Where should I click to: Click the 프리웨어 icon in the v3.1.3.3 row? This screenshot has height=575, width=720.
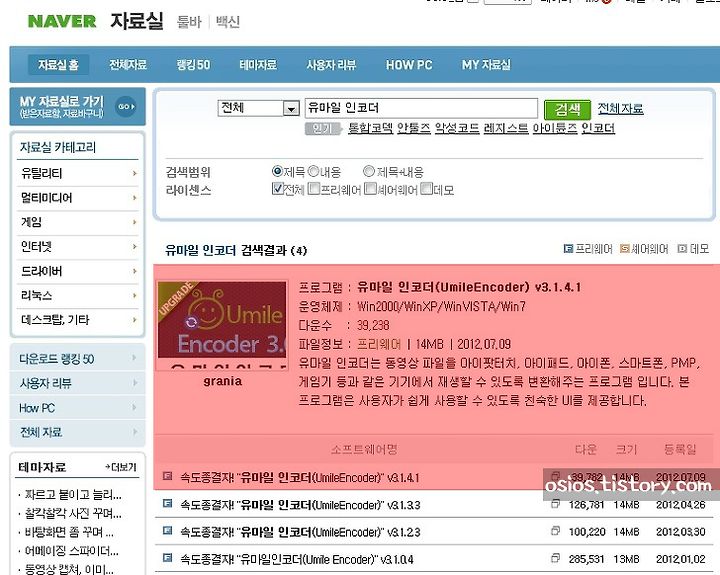click(x=168, y=503)
